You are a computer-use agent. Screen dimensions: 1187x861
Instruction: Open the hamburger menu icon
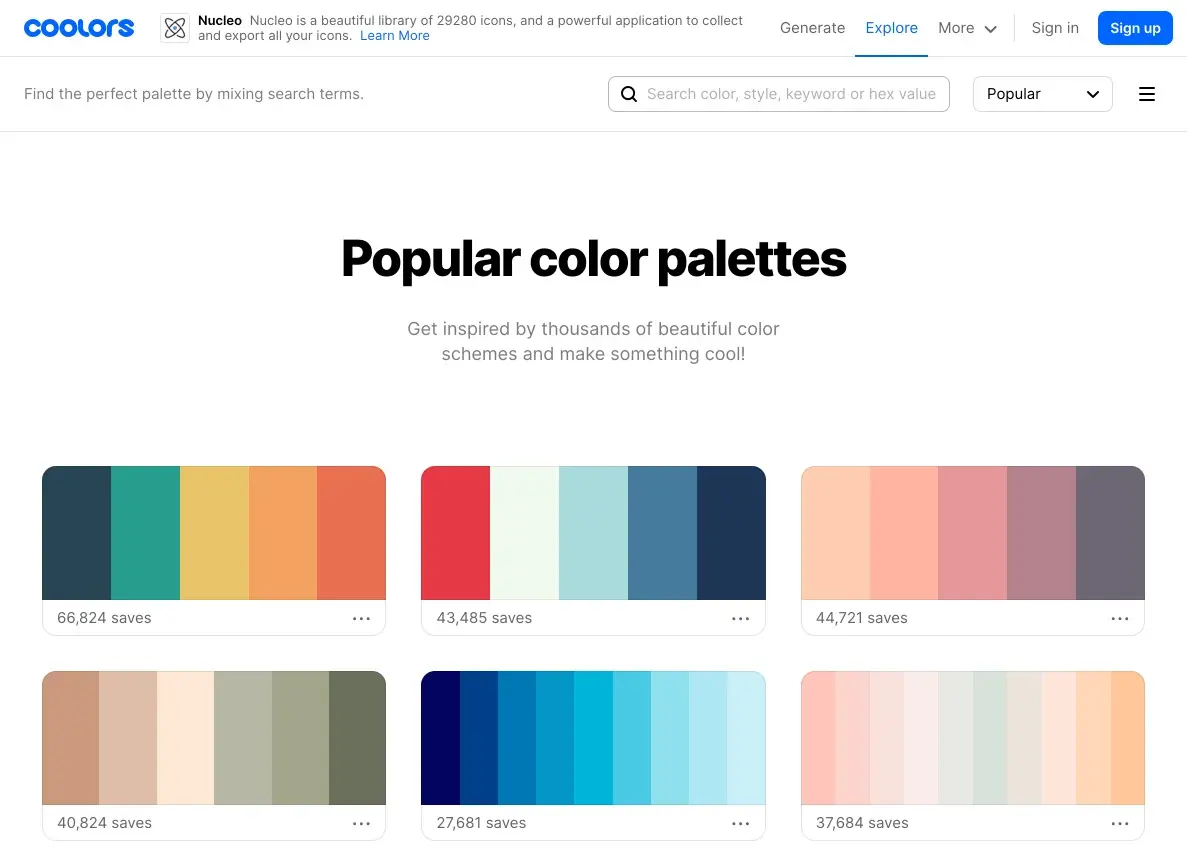pyautogui.click(x=1147, y=94)
